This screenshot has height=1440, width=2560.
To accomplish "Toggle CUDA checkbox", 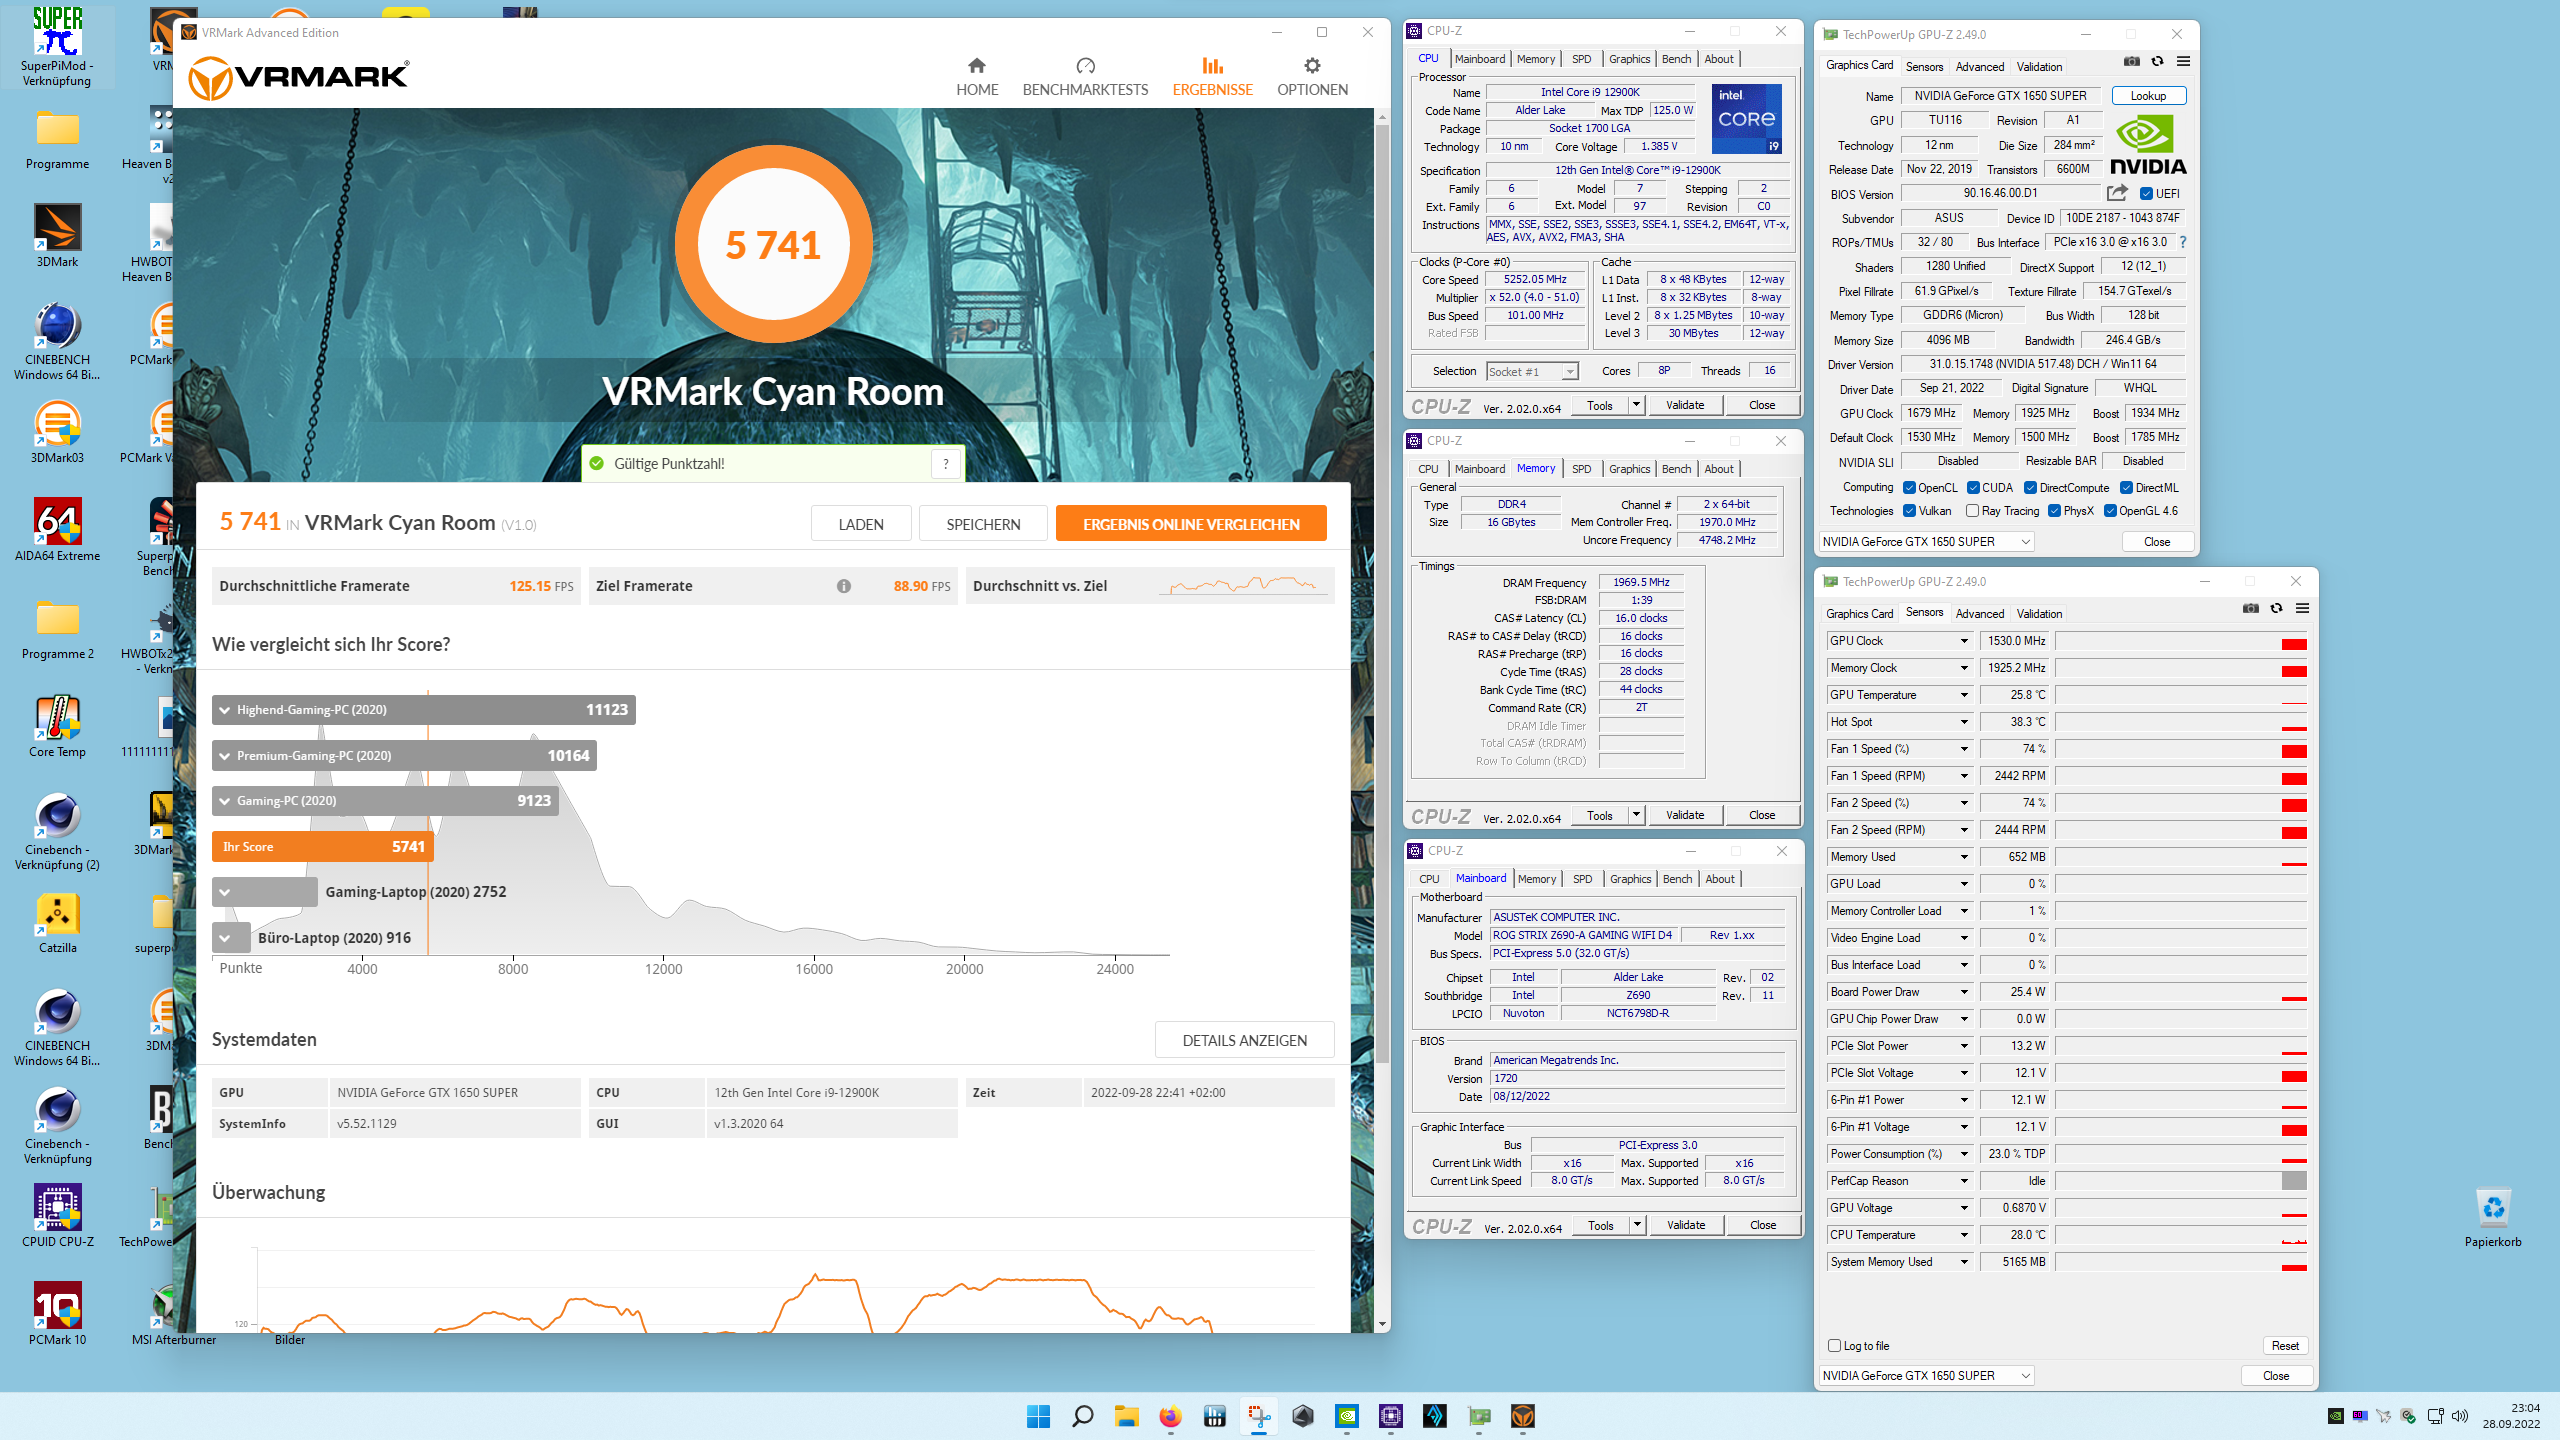I will [x=1973, y=488].
